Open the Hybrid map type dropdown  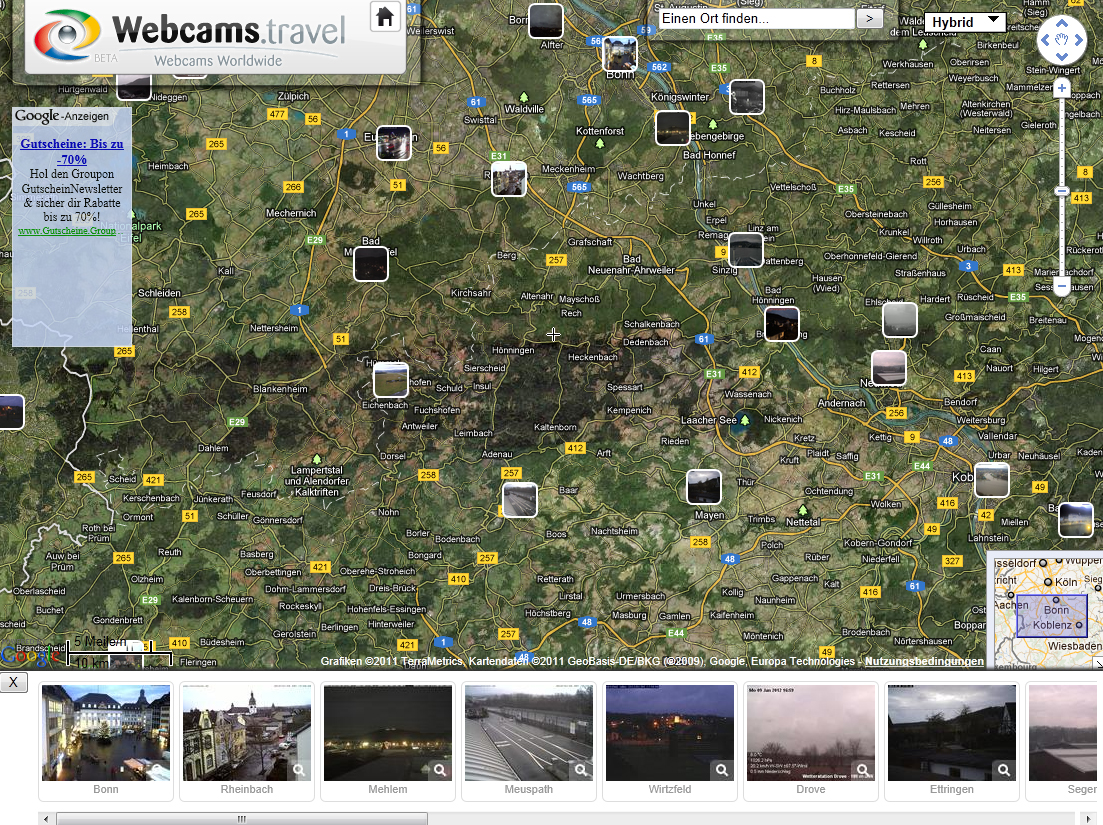coord(965,22)
